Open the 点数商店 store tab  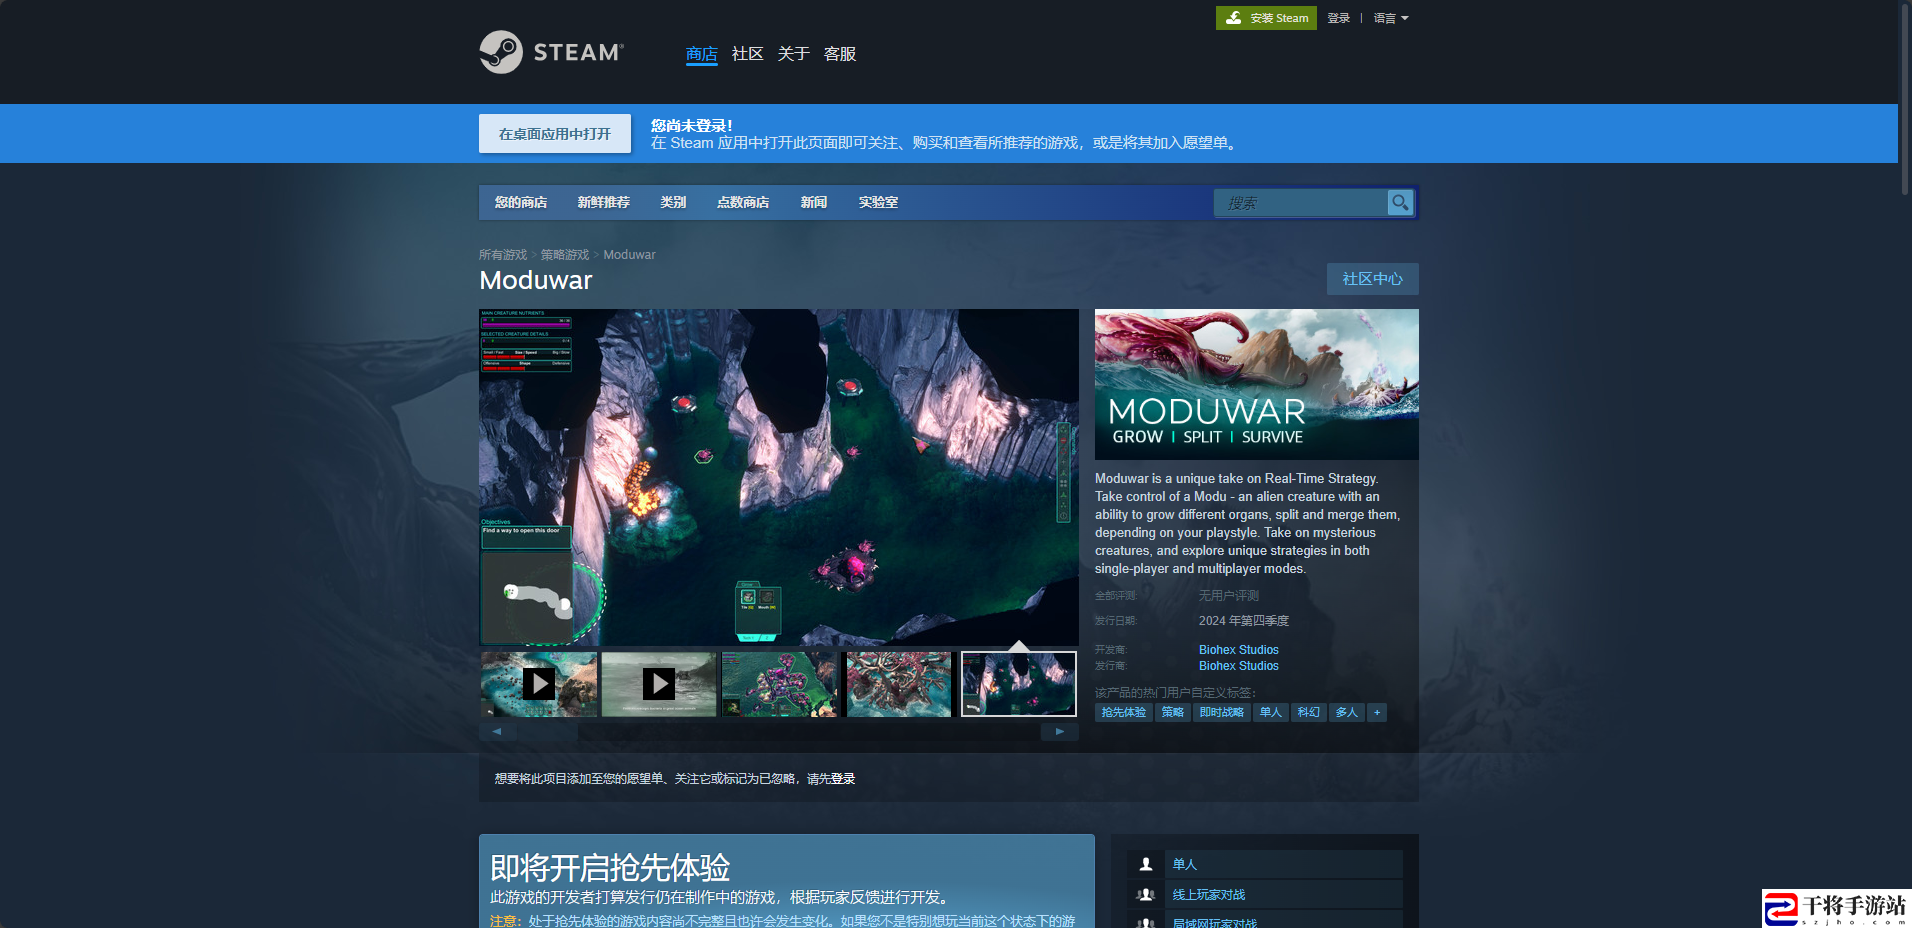click(743, 202)
